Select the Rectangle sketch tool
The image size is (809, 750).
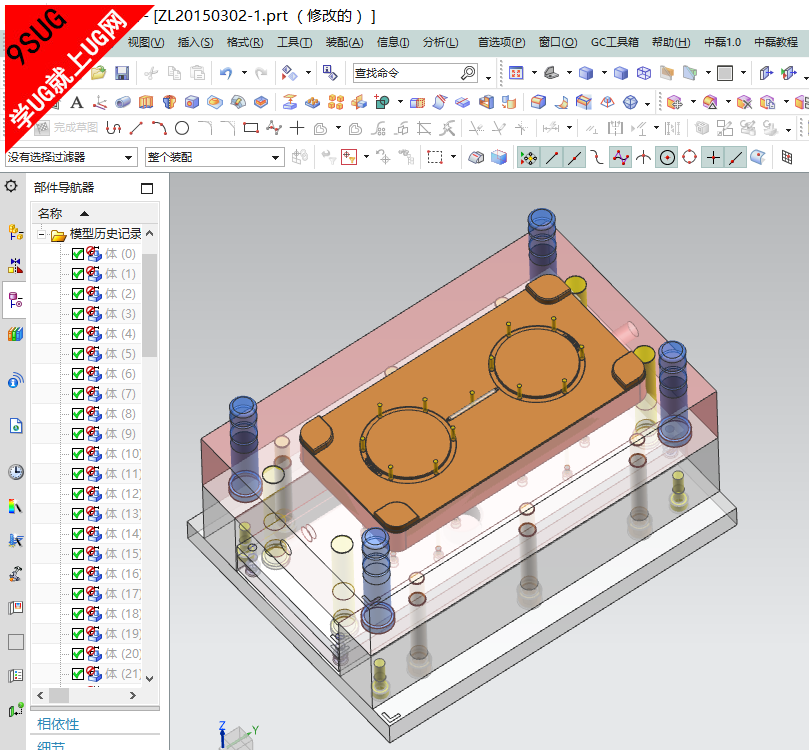pos(251,128)
